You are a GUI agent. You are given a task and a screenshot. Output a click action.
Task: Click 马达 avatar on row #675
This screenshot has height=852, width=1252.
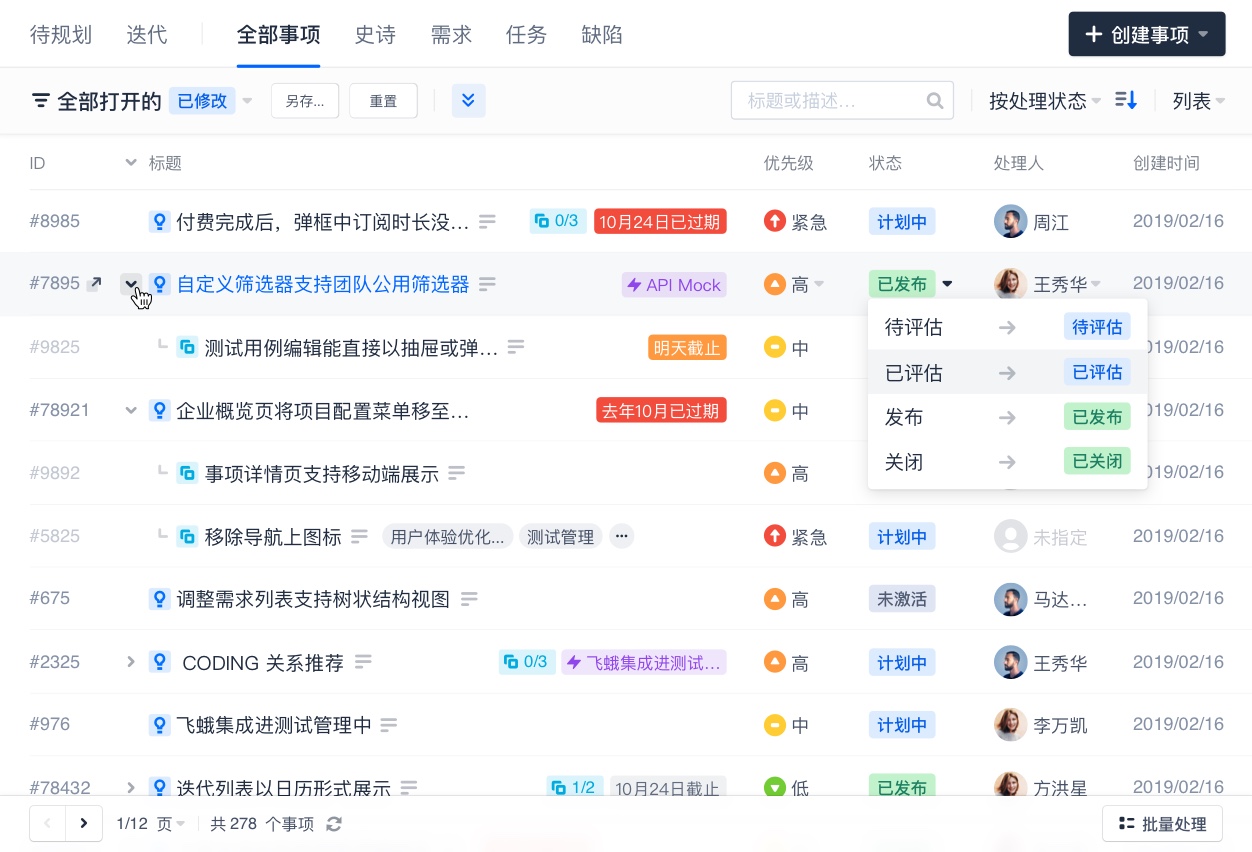click(1010, 600)
